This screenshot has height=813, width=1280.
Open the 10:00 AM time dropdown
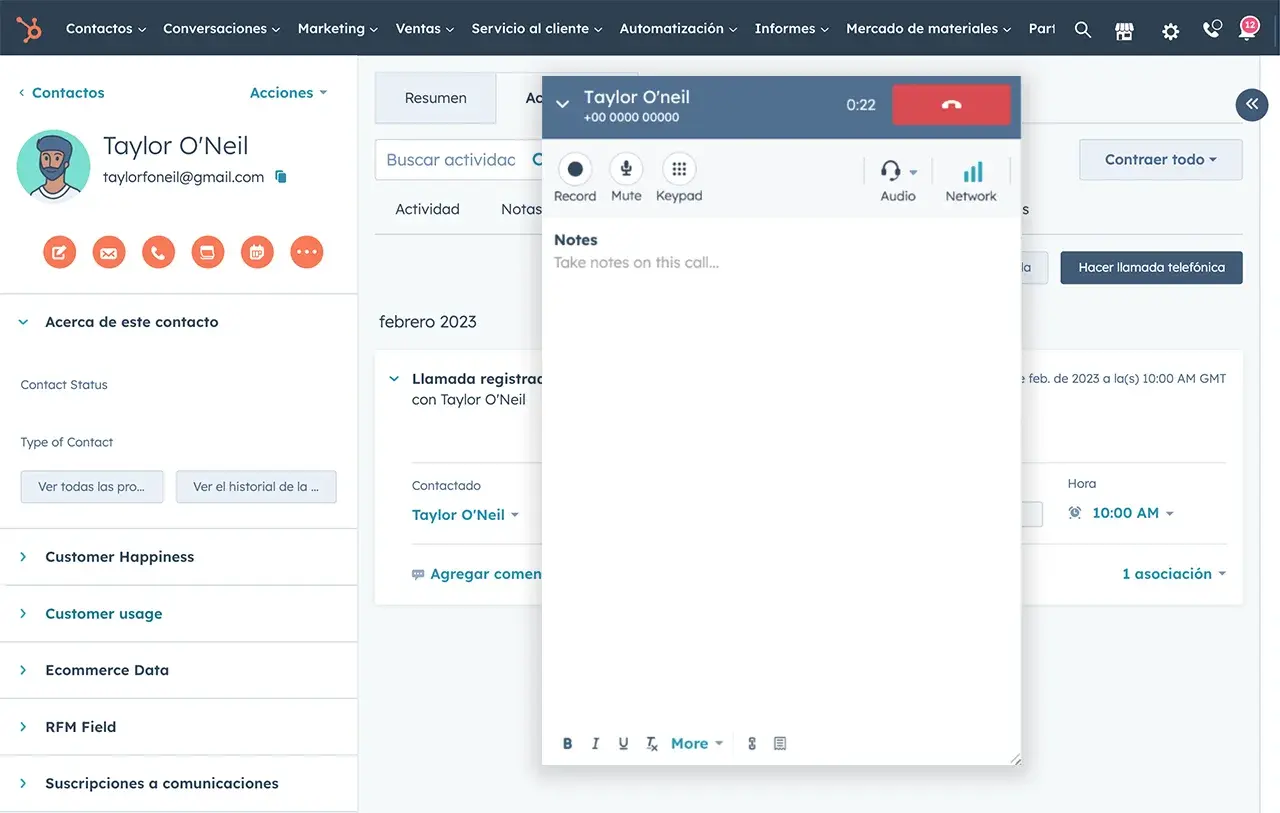[1132, 513]
